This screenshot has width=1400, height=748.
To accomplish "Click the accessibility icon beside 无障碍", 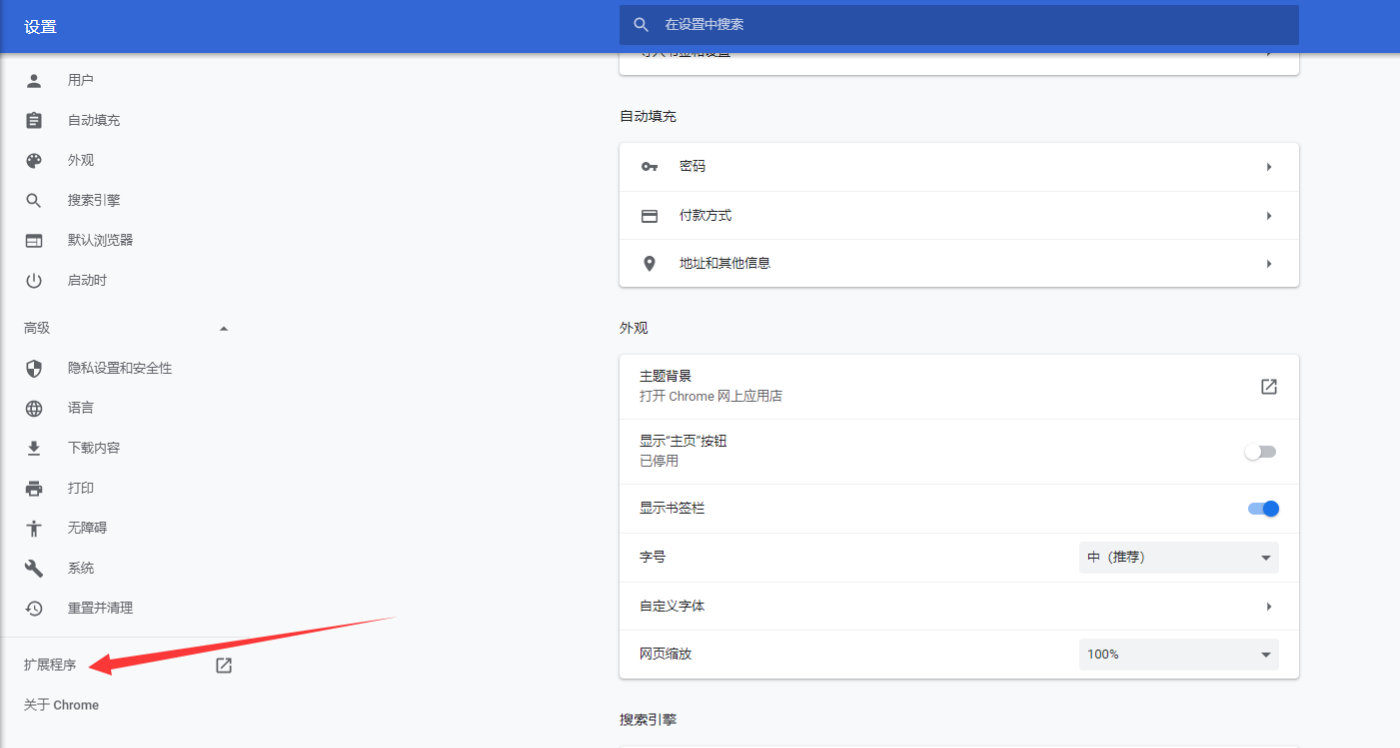I will click(34, 528).
